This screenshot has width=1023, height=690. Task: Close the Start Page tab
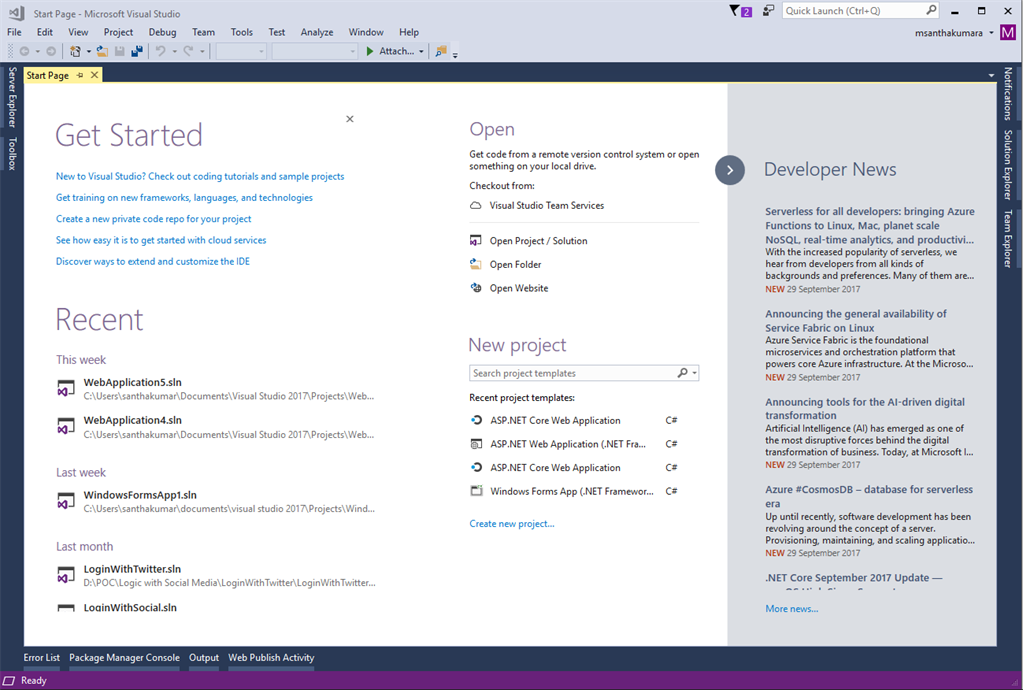[x=95, y=75]
